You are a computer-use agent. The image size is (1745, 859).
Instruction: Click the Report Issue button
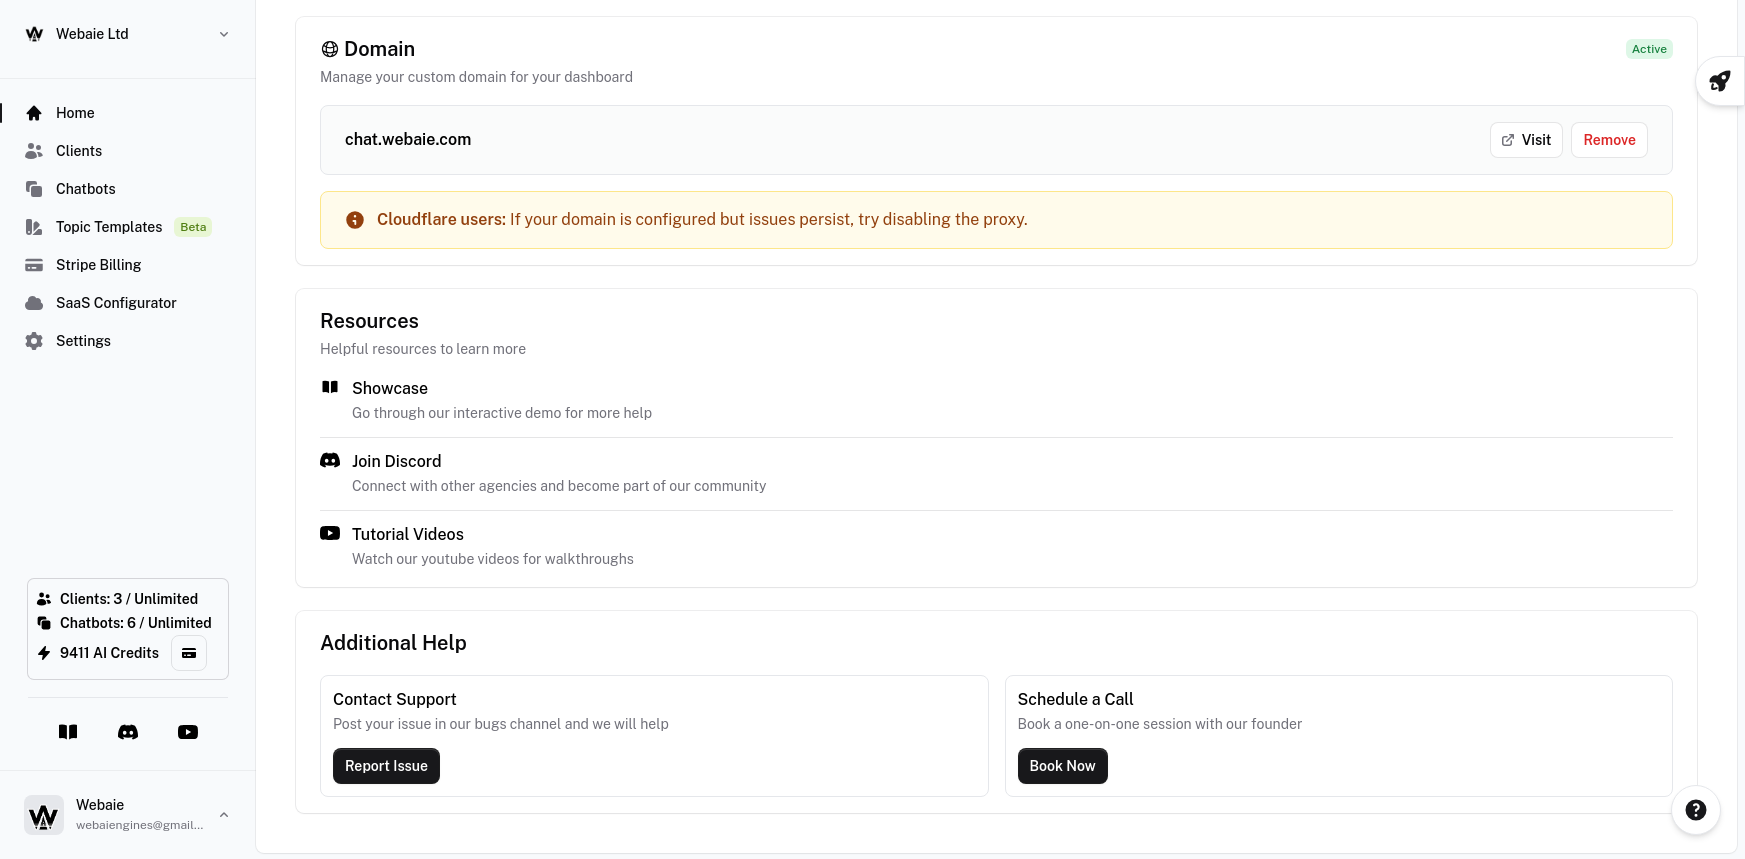(x=386, y=766)
